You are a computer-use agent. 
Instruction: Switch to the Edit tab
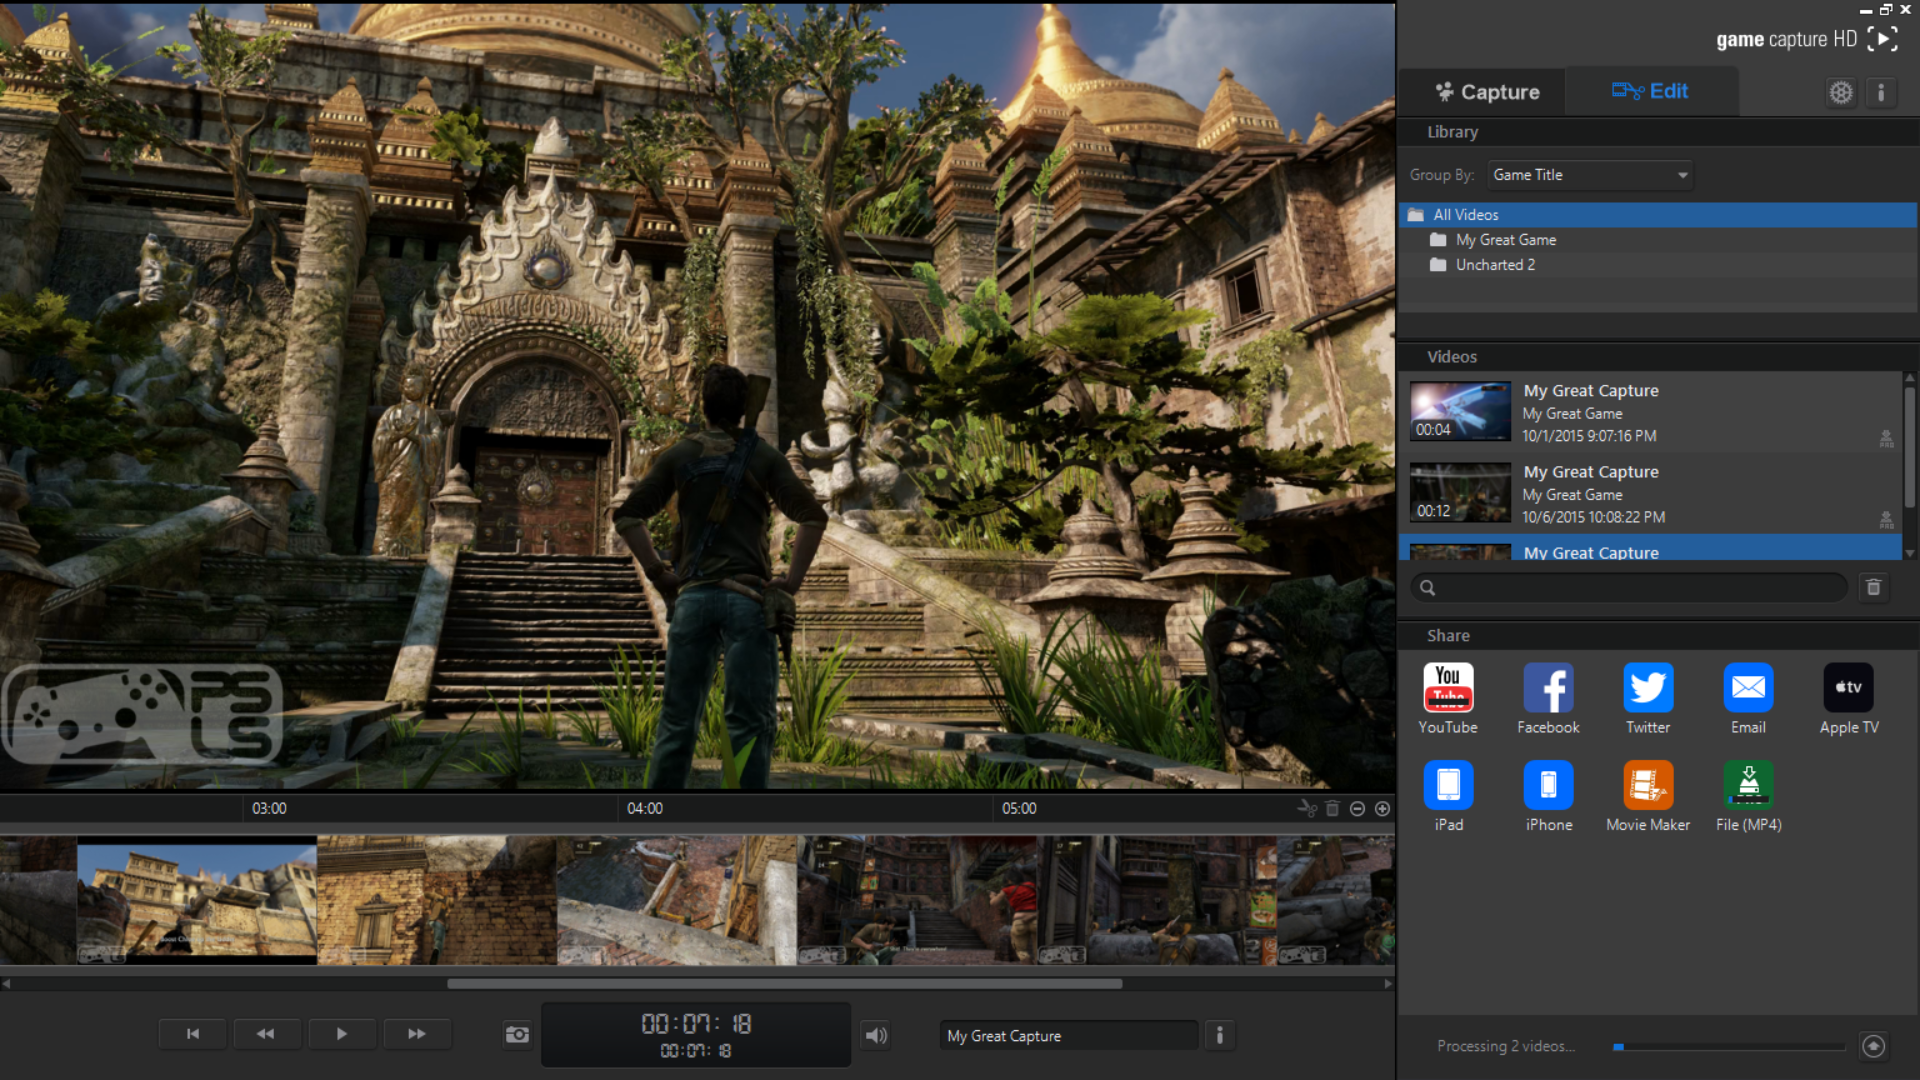[1650, 91]
